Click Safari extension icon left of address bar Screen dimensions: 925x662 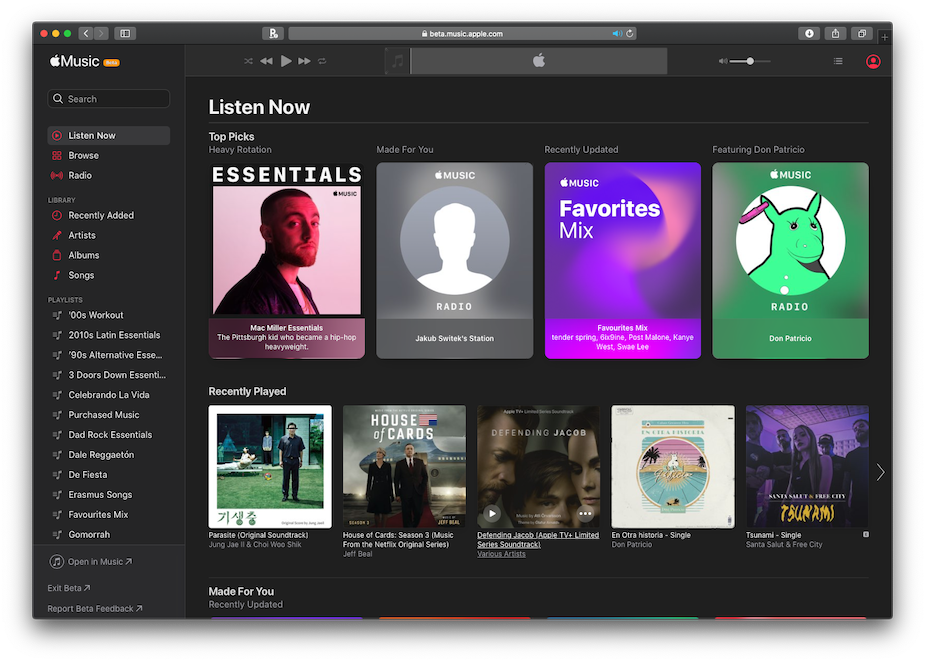273,34
